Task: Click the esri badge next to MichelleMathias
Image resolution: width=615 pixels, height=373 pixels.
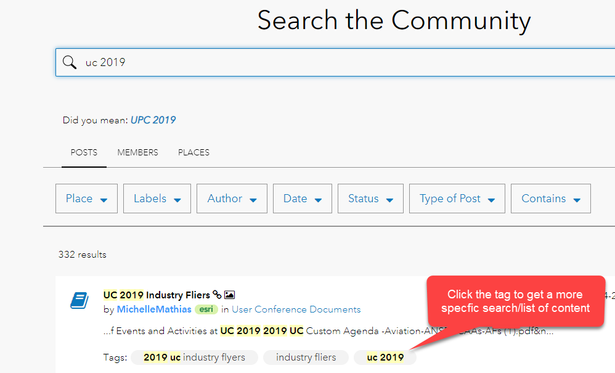Action: (206, 309)
